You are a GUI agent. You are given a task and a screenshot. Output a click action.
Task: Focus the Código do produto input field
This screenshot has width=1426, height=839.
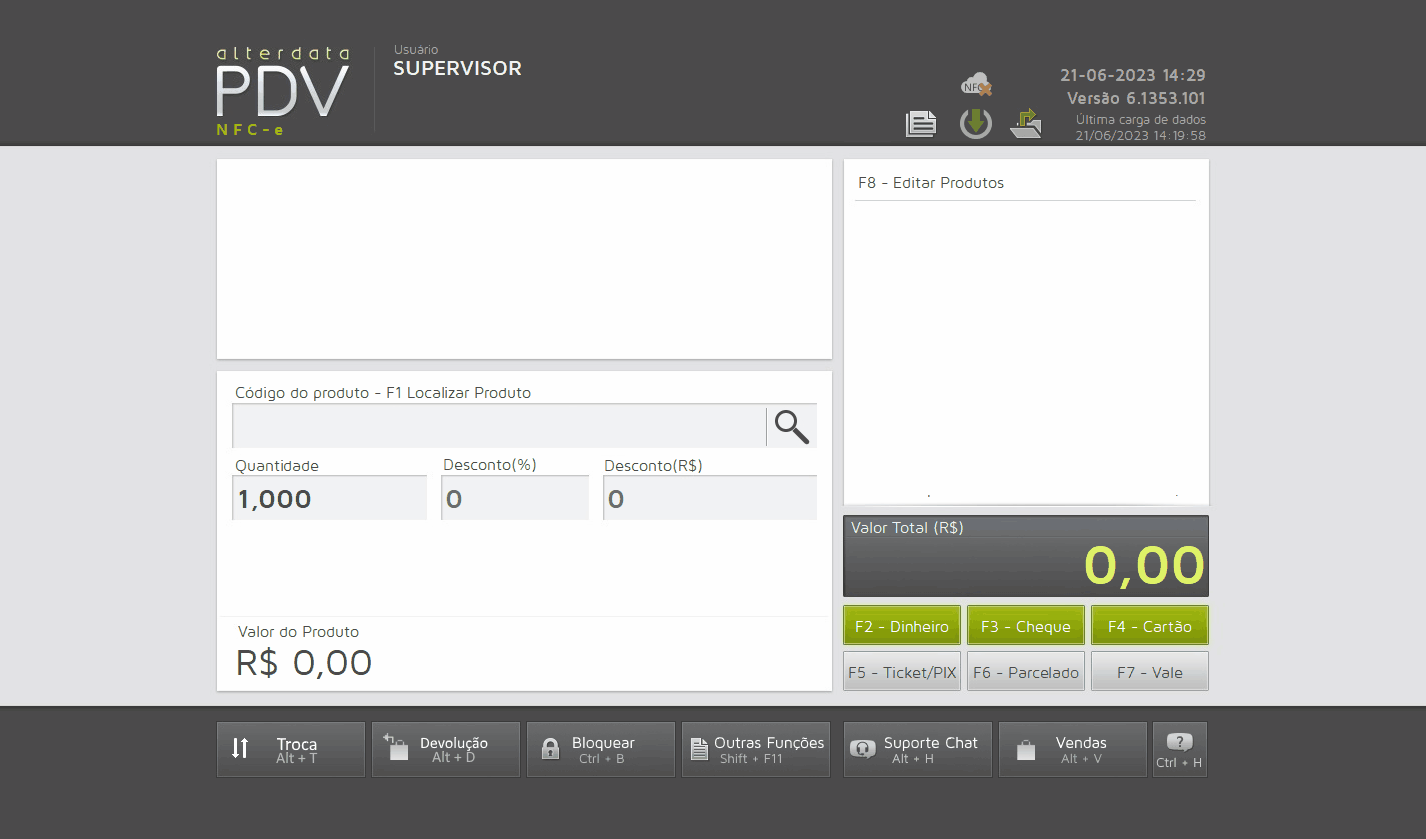tap(499, 427)
